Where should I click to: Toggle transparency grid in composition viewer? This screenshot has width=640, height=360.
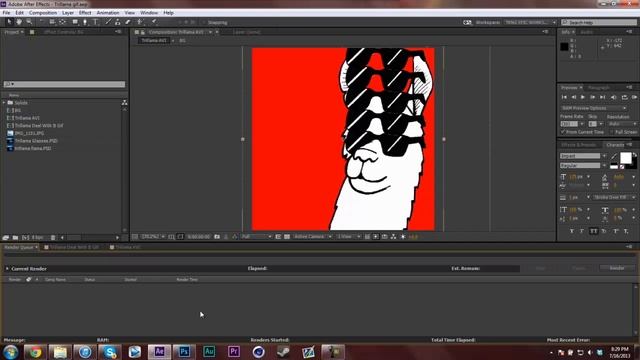(x=287, y=237)
